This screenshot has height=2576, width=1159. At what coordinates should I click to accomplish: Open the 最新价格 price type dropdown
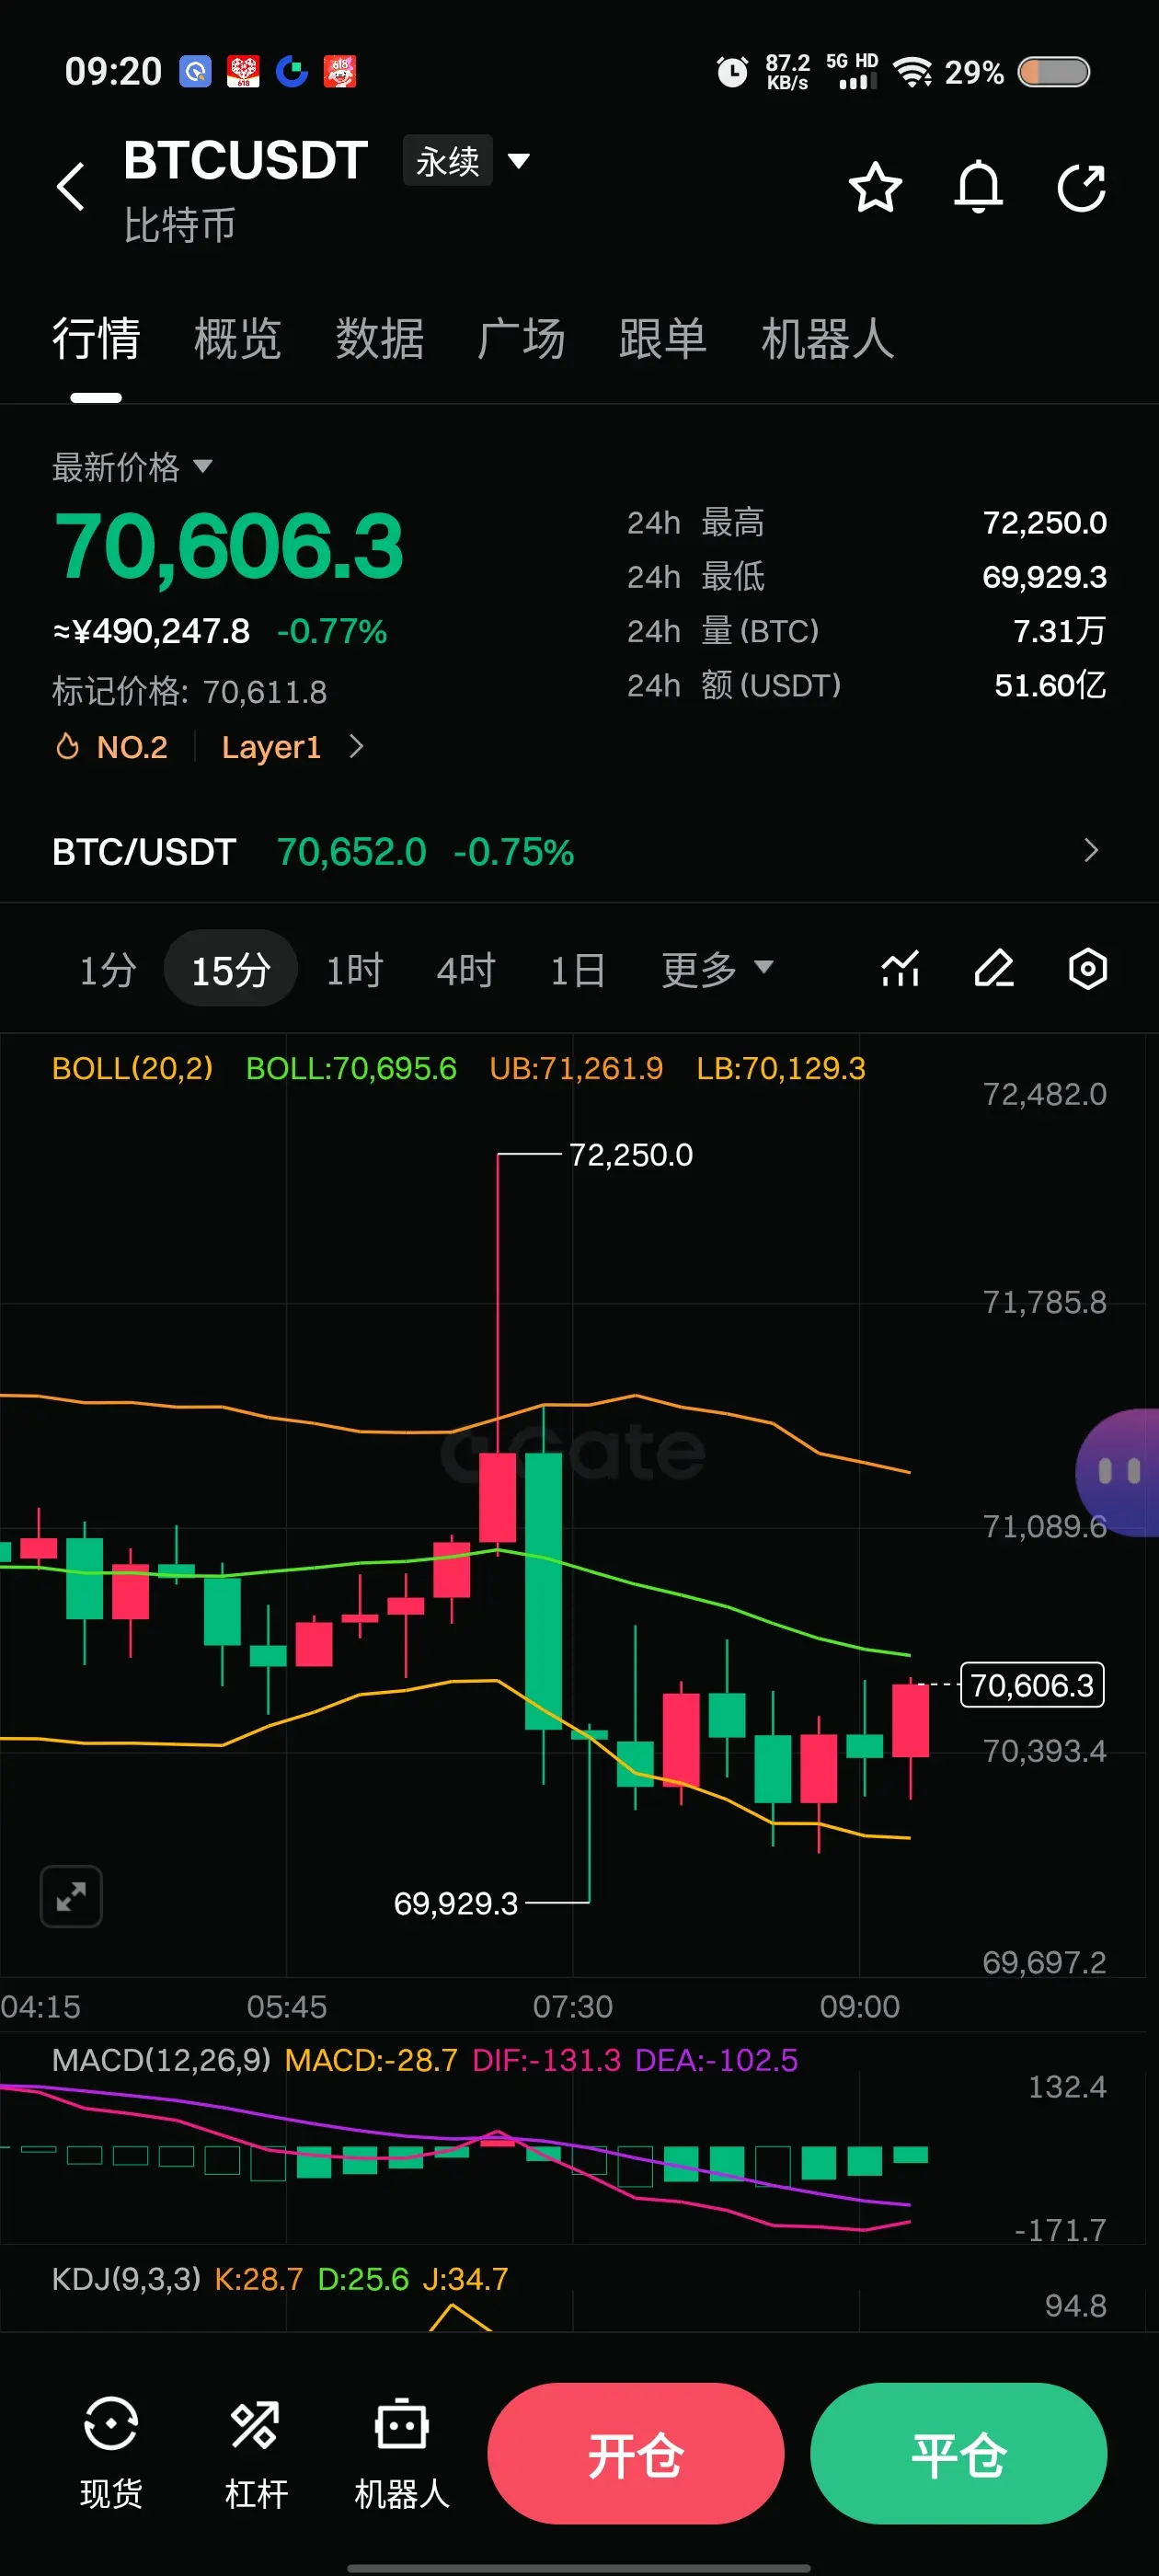tap(132, 467)
